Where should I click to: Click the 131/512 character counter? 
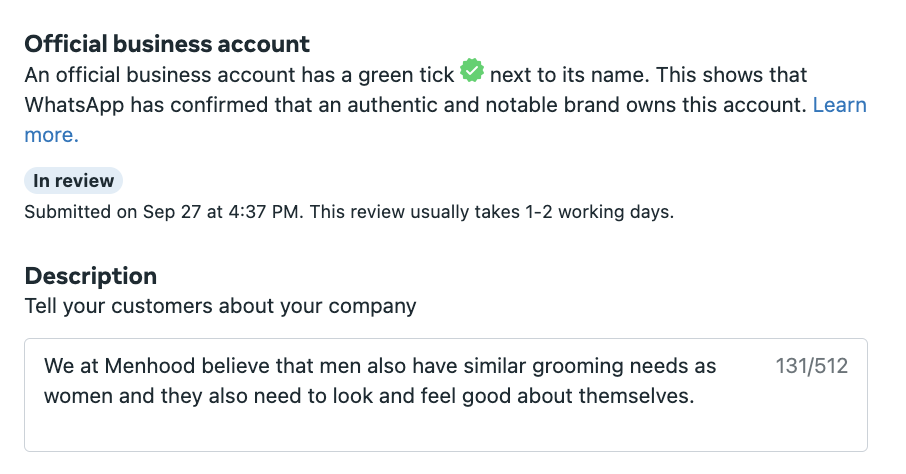click(x=811, y=366)
